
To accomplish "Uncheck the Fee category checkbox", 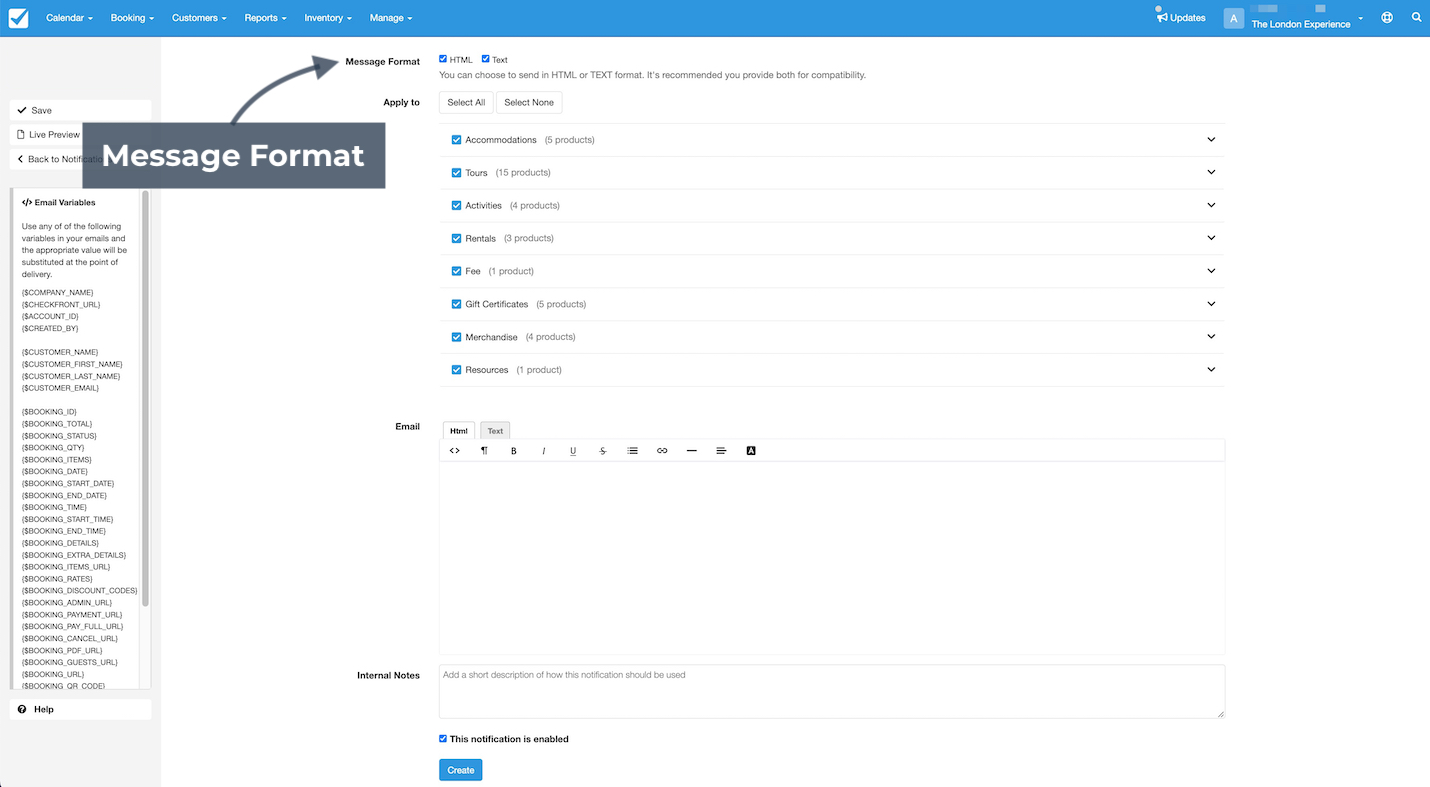I will click(456, 271).
